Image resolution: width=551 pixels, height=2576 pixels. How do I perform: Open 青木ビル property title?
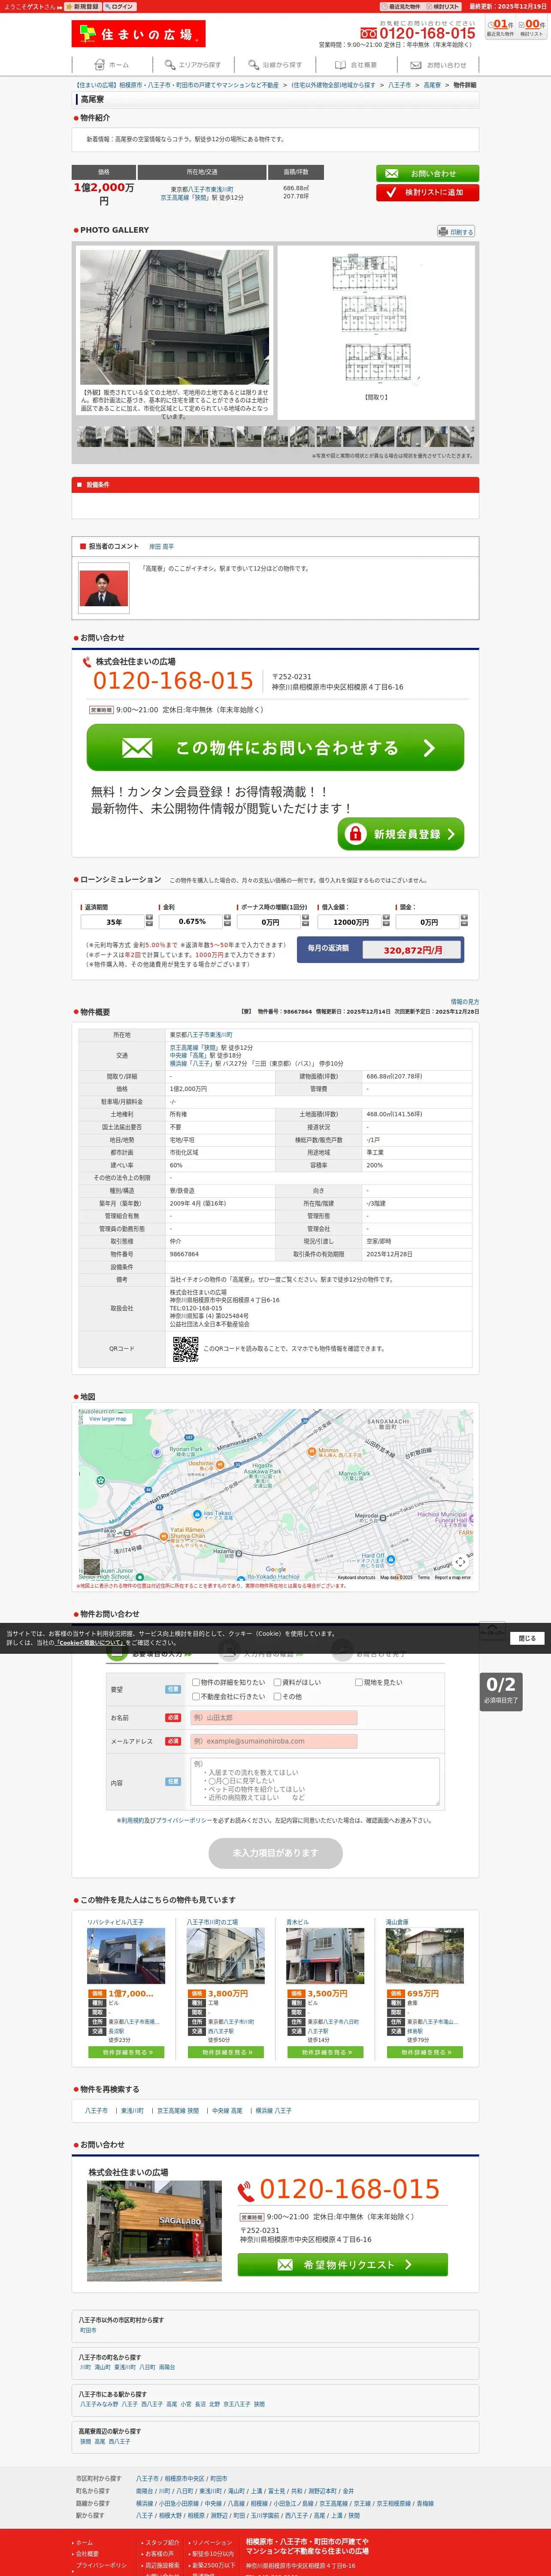pos(298,1922)
